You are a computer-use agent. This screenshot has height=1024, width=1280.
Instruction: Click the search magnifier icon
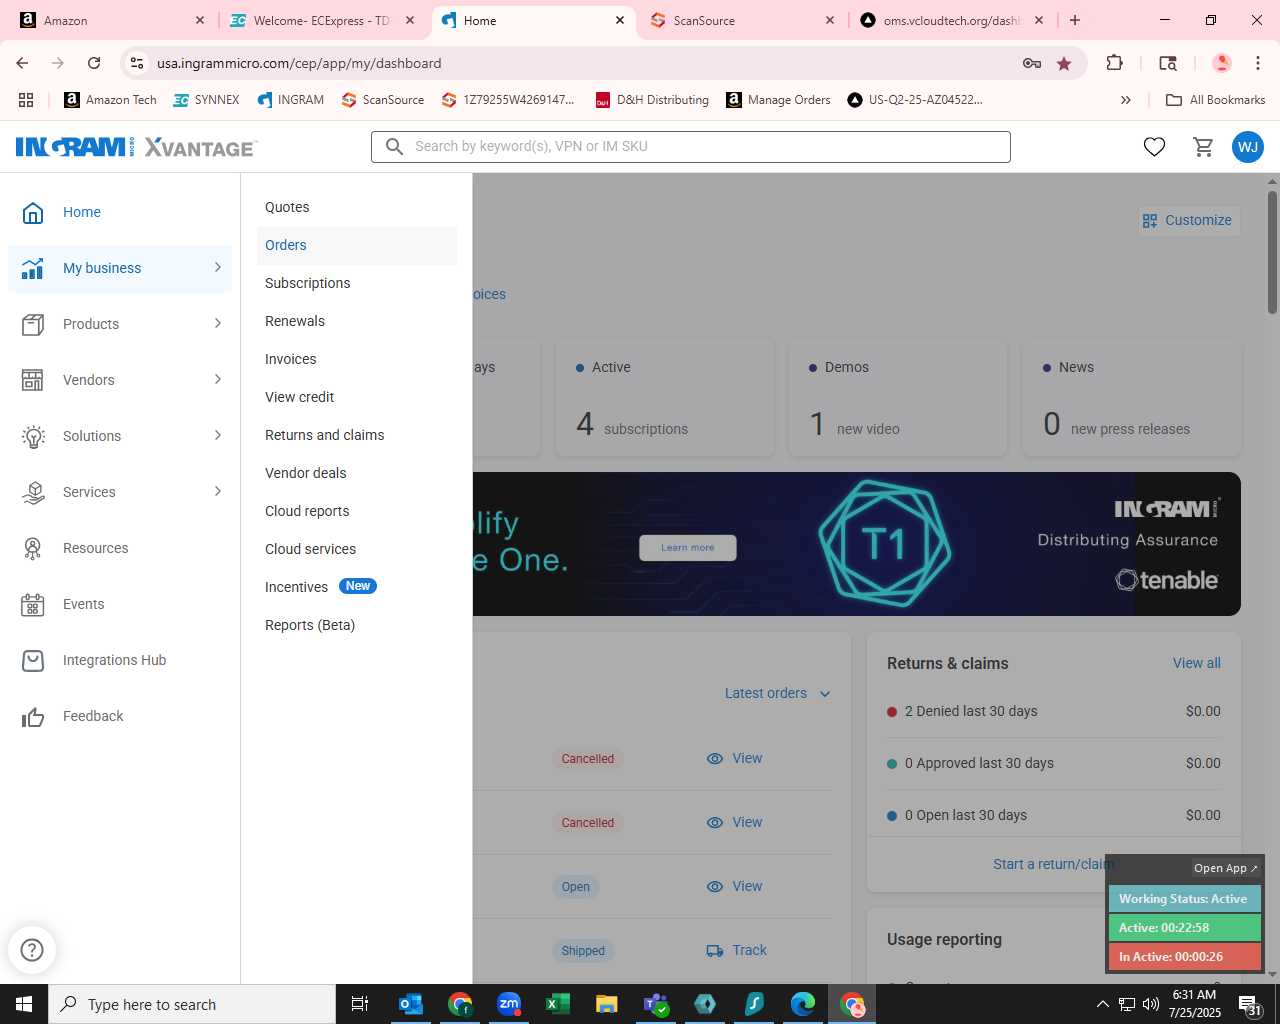click(x=395, y=147)
